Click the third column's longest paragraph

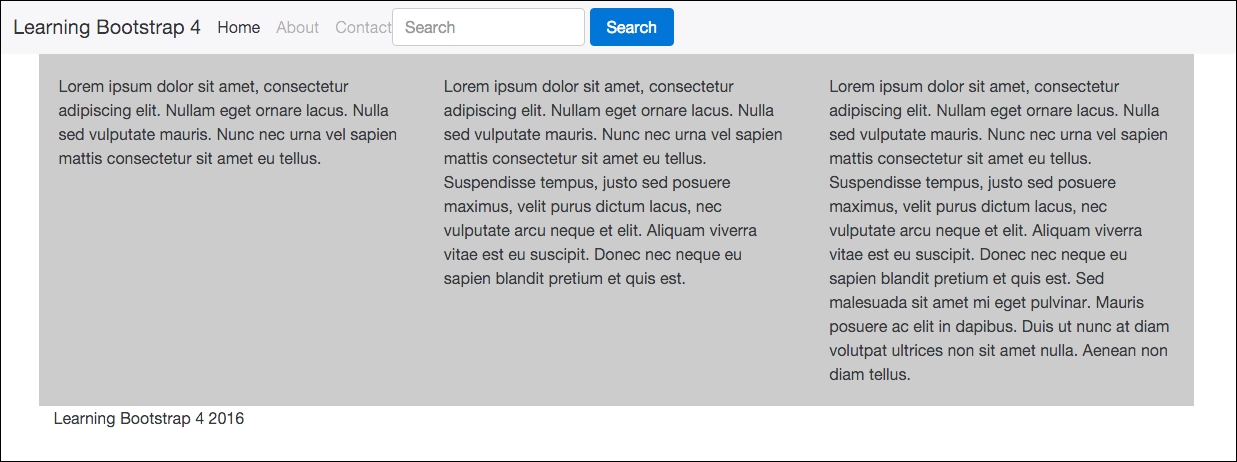pyautogui.click(x=998, y=230)
